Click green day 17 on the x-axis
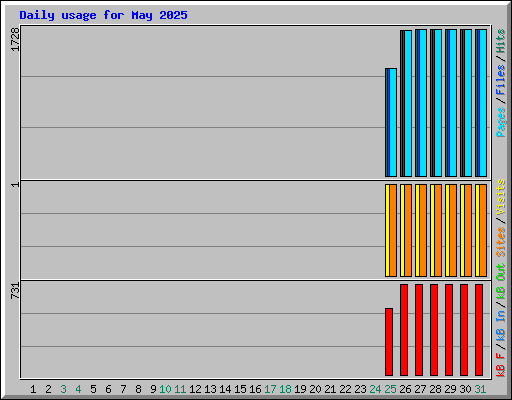512x400 pixels. pyautogui.click(x=270, y=389)
